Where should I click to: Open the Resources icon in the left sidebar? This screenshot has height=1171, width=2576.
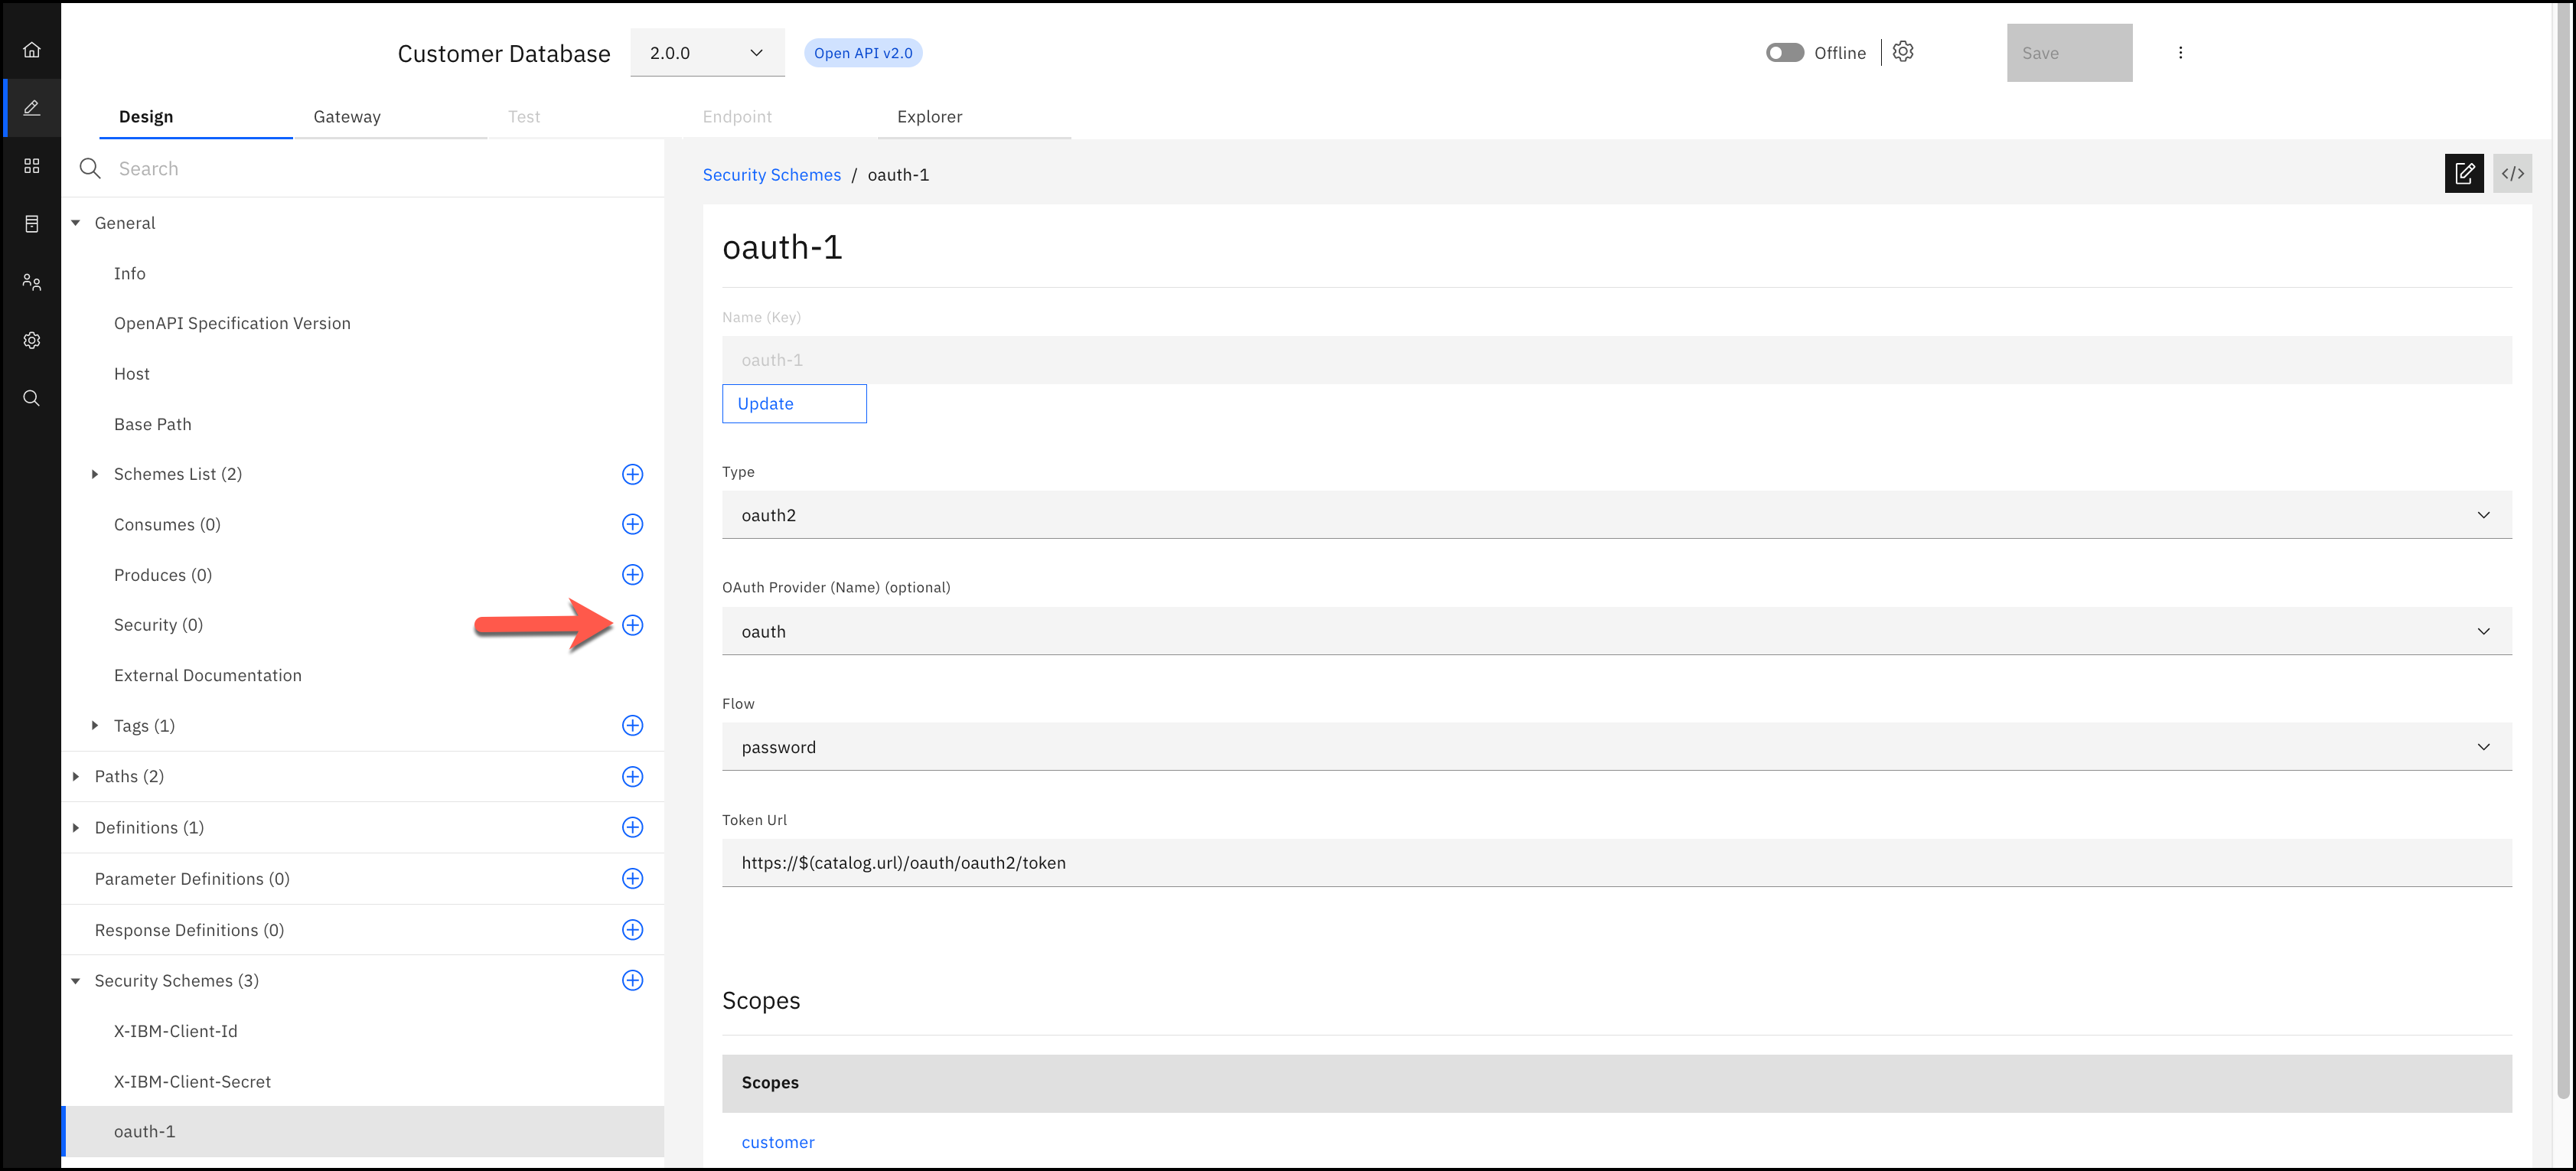click(31, 223)
